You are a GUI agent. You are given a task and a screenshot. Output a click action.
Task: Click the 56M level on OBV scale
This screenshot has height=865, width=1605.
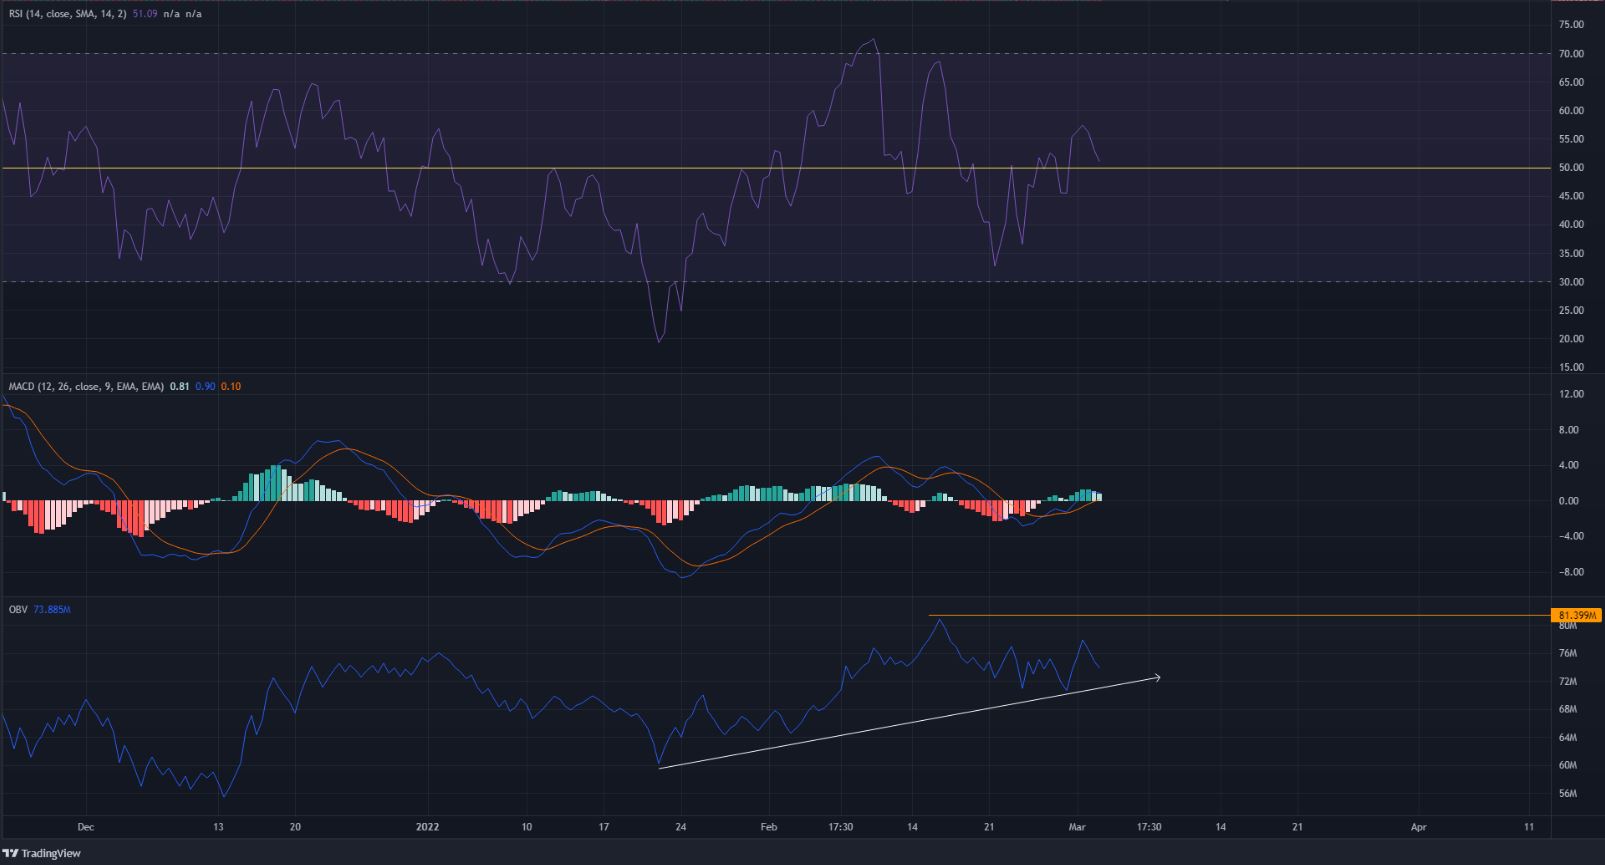(1568, 794)
